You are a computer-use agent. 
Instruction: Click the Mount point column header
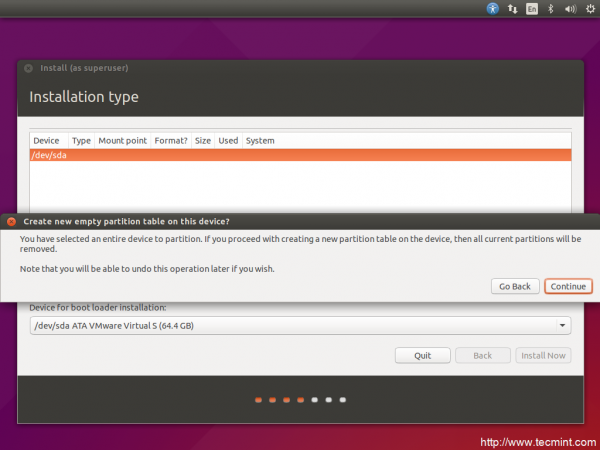[x=122, y=141]
